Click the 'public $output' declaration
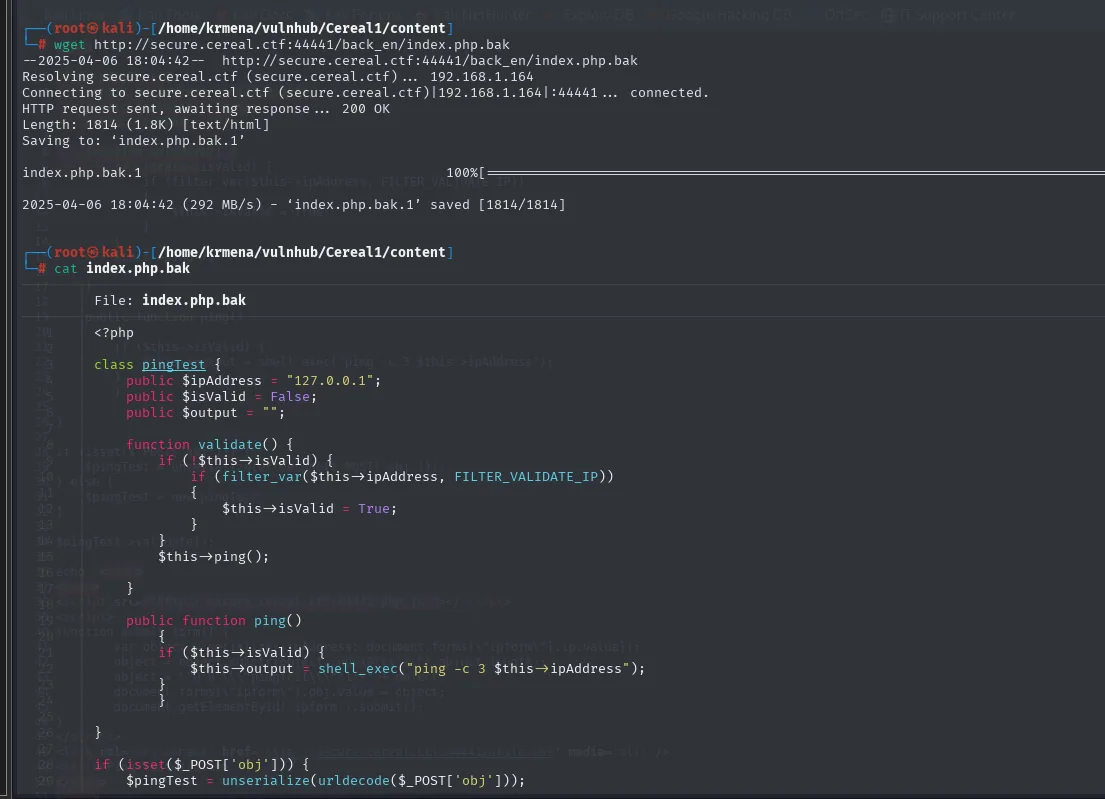Image resolution: width=1105 pixels, height=799 pixels. (x=182, y=413)
